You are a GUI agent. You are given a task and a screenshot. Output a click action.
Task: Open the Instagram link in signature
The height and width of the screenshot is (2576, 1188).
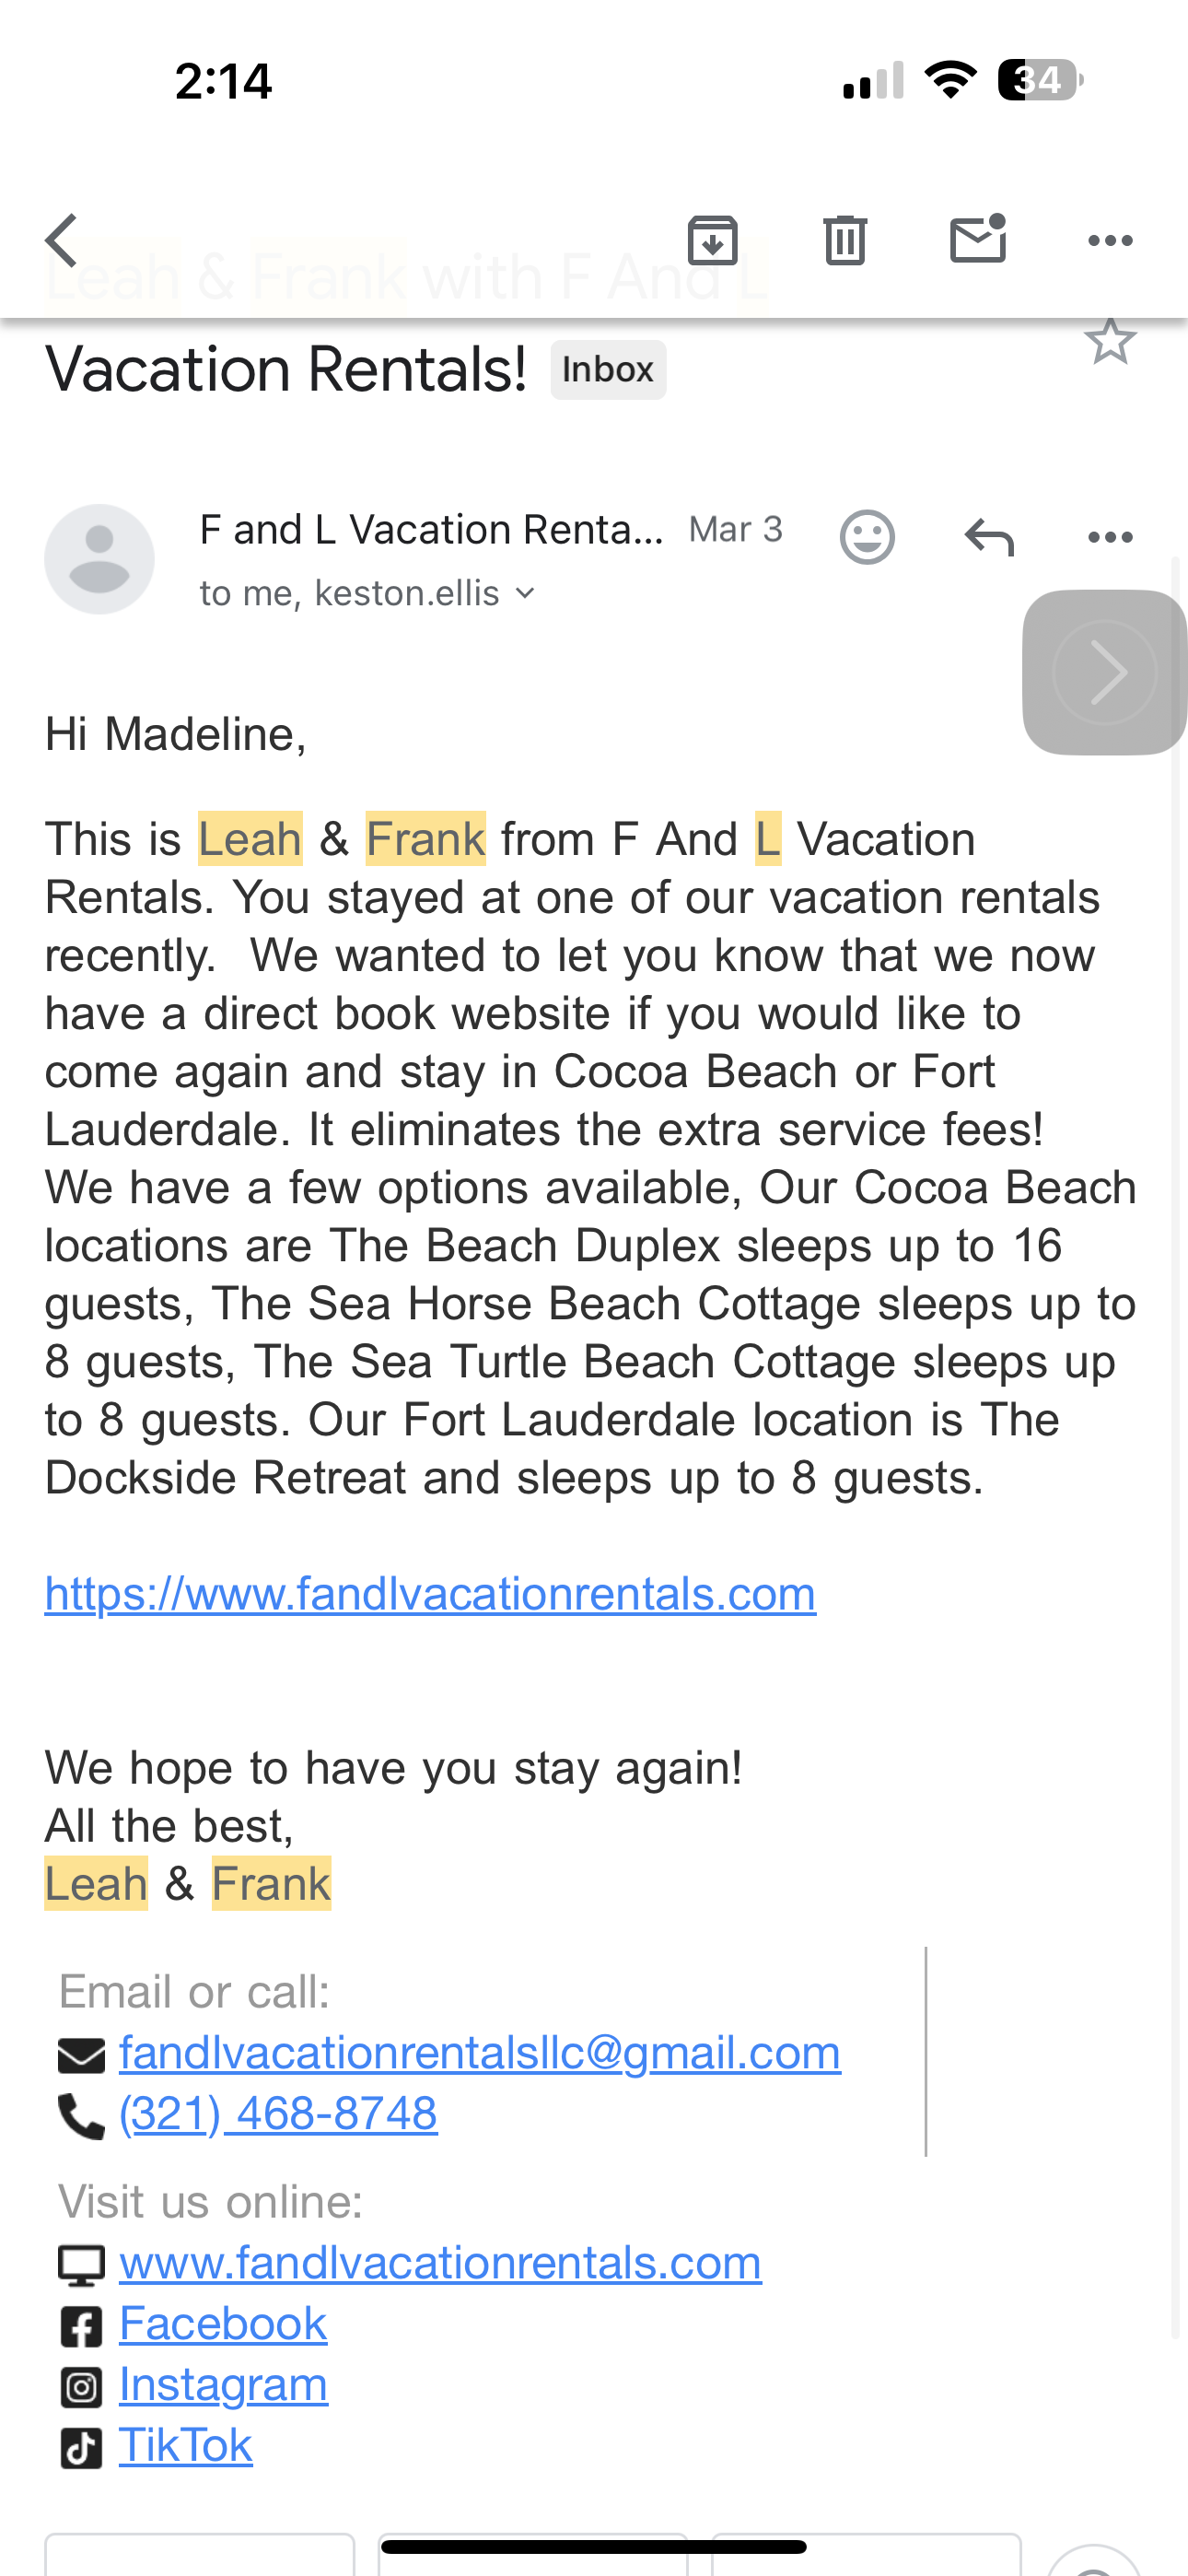223,2384
